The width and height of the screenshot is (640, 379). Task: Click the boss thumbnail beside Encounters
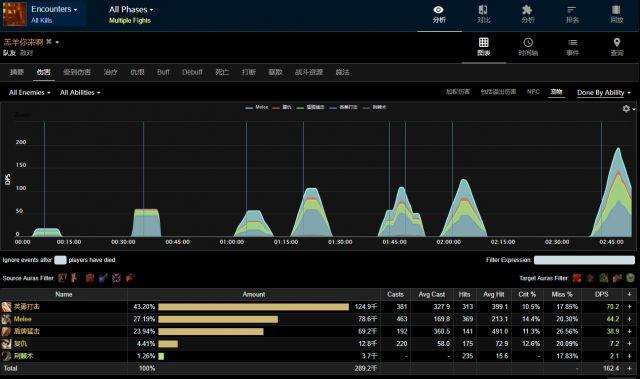[14, 14]
